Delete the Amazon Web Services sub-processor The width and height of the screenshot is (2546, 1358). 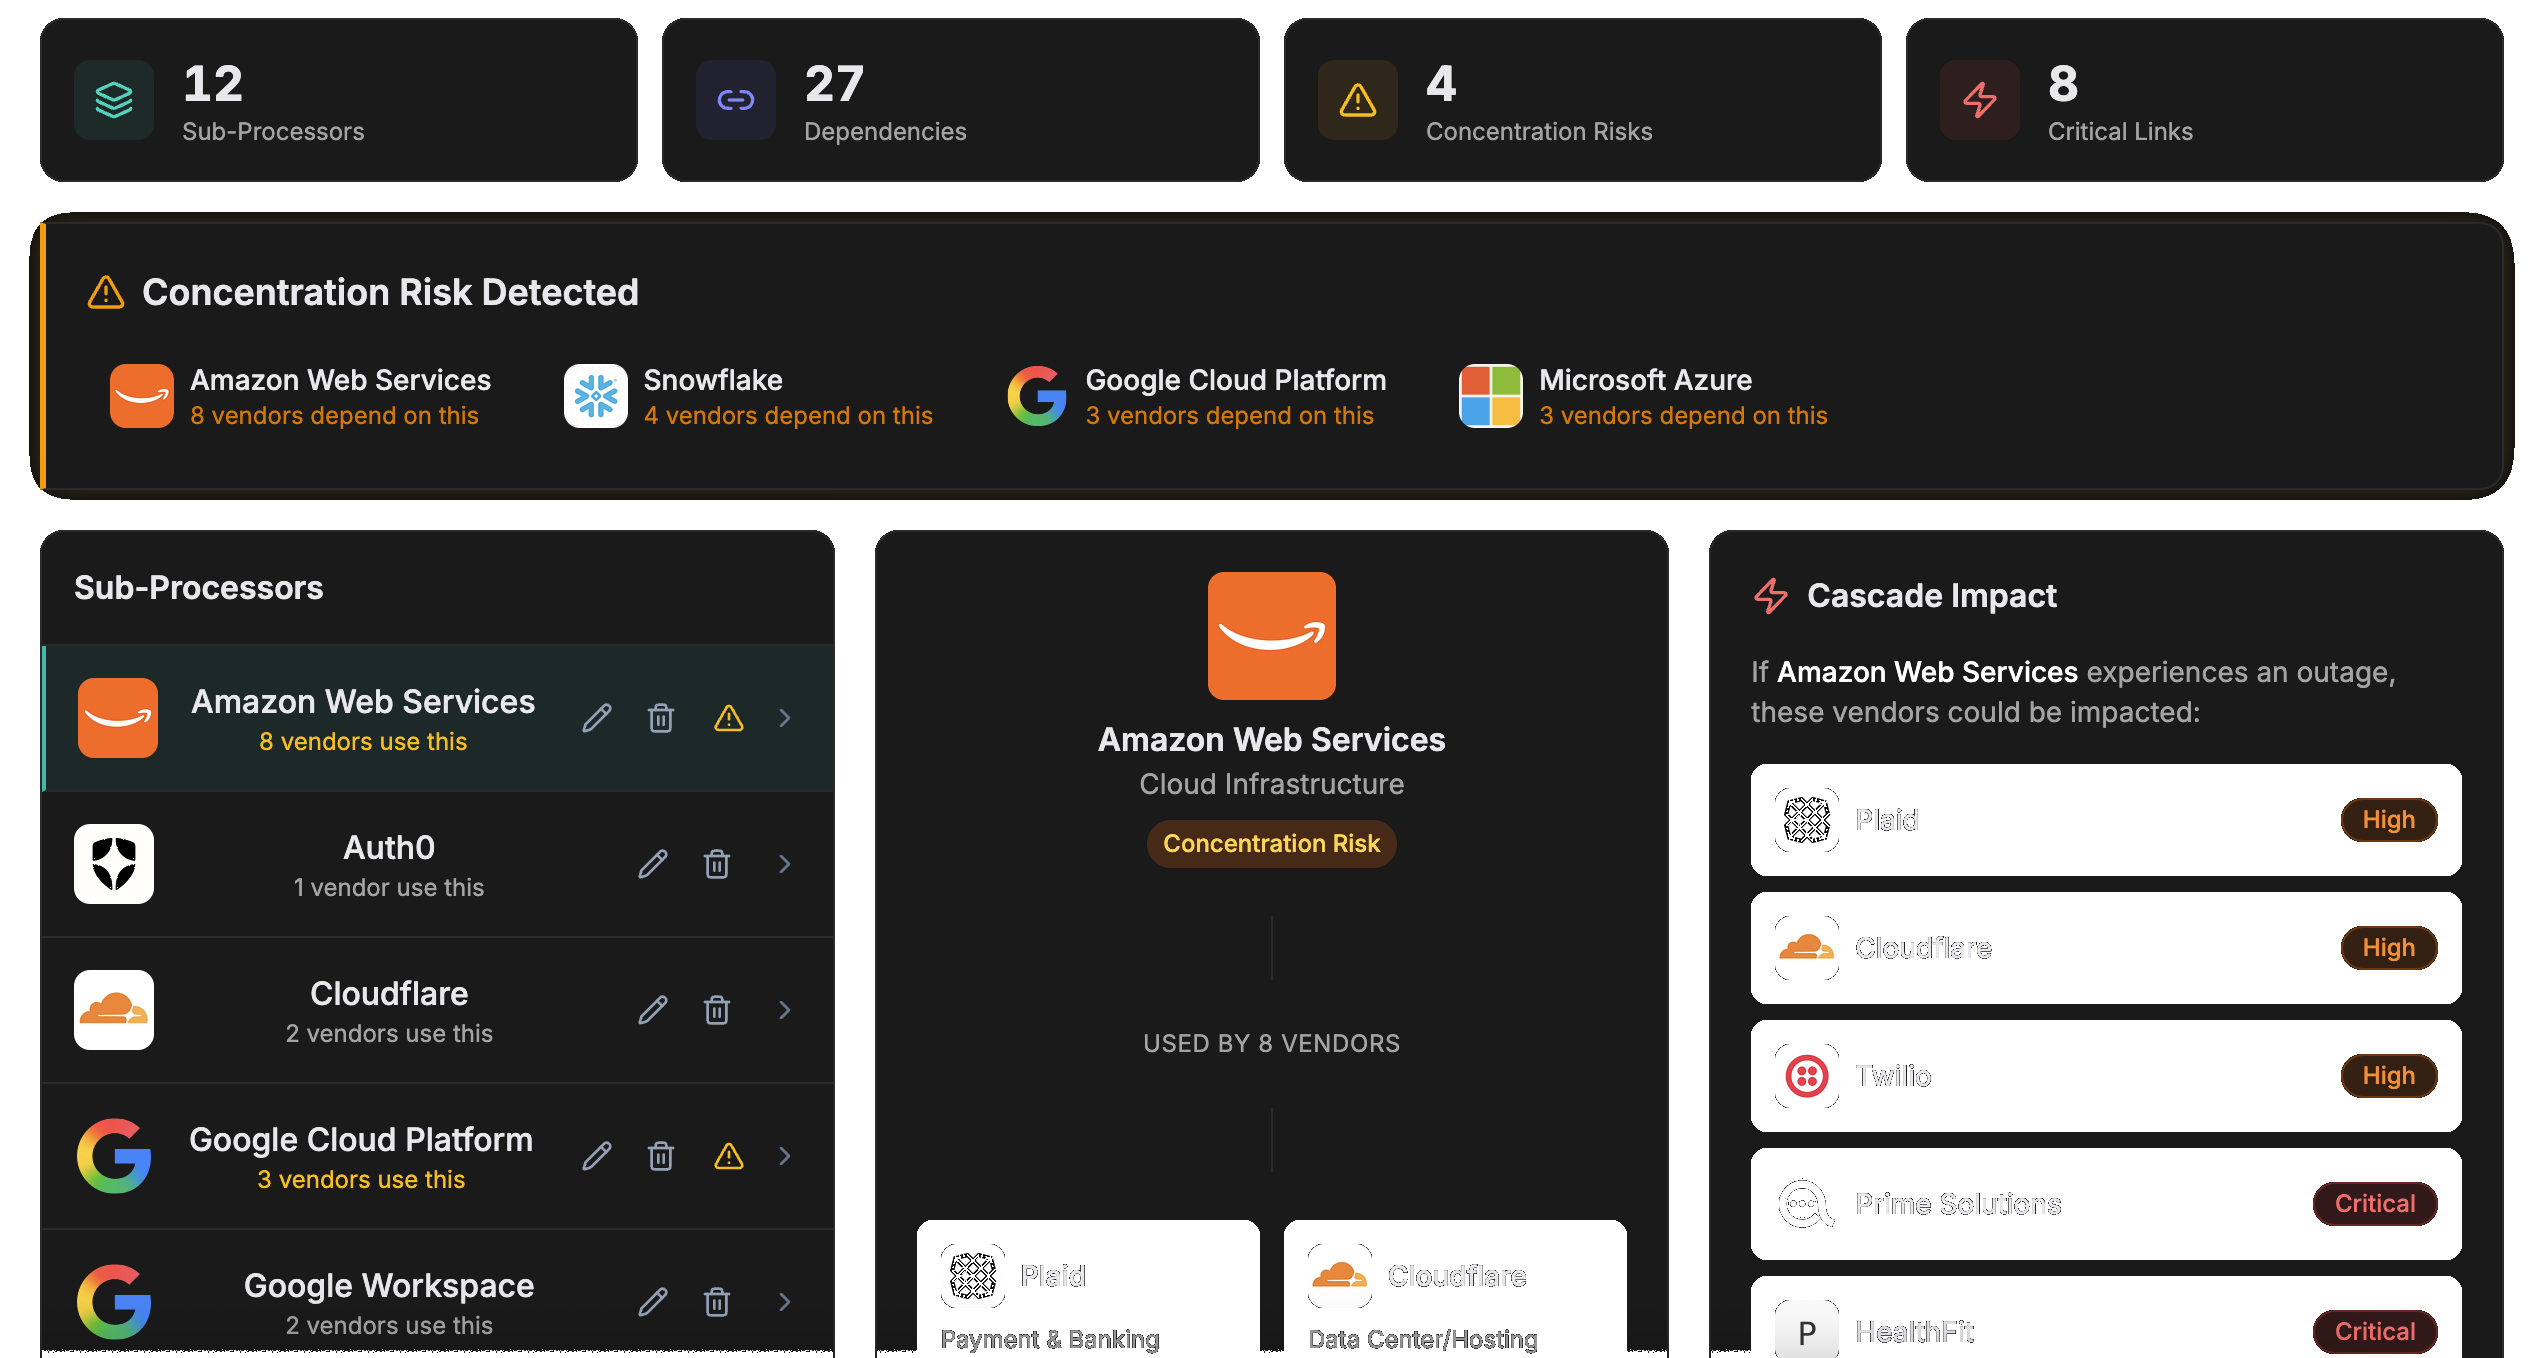coord(661,718)
